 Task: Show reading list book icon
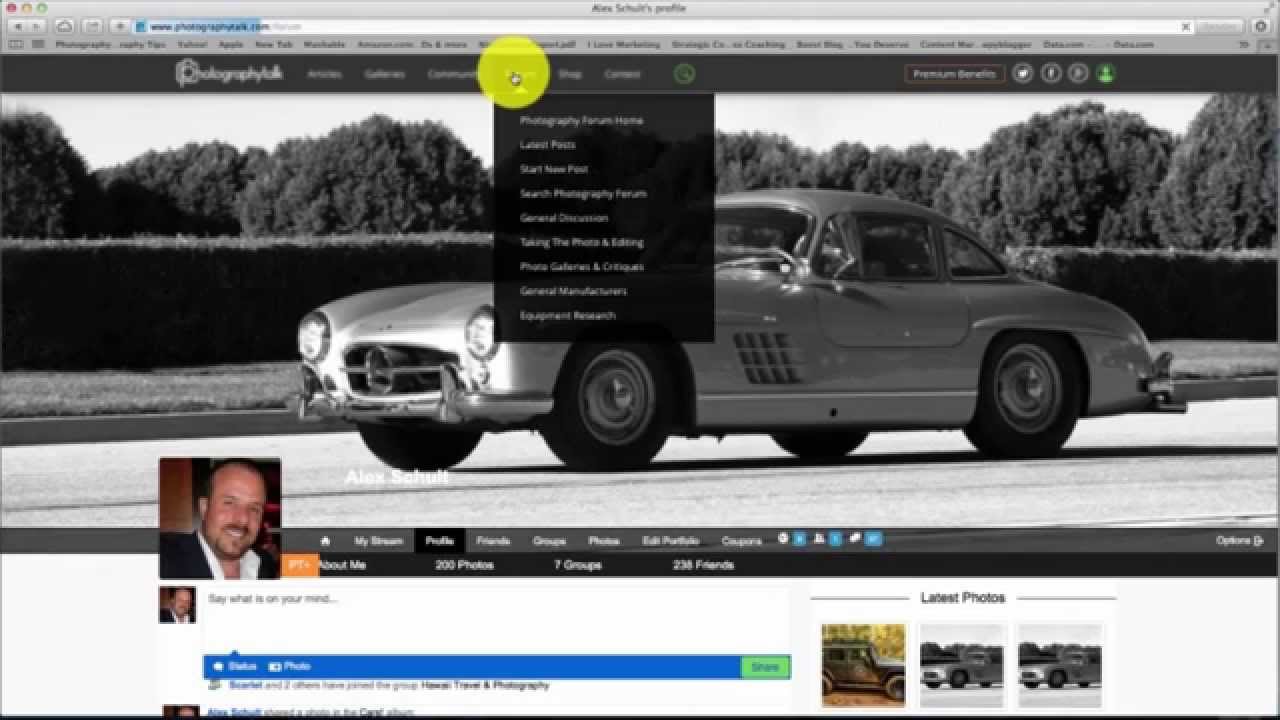[16, 44]
